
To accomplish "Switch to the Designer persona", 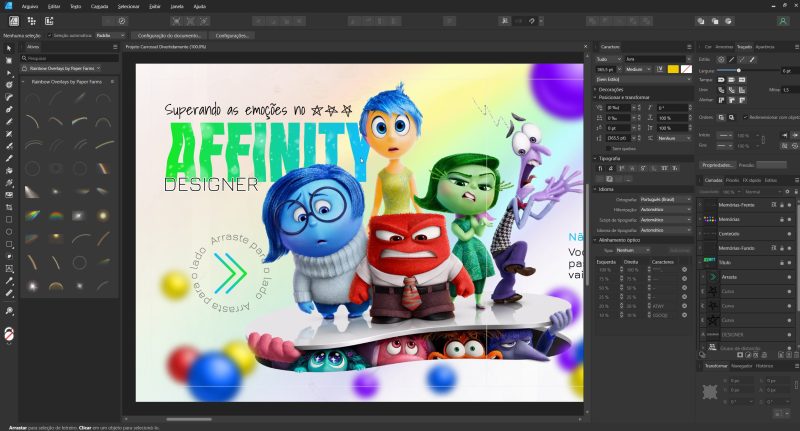I will 14,21.
